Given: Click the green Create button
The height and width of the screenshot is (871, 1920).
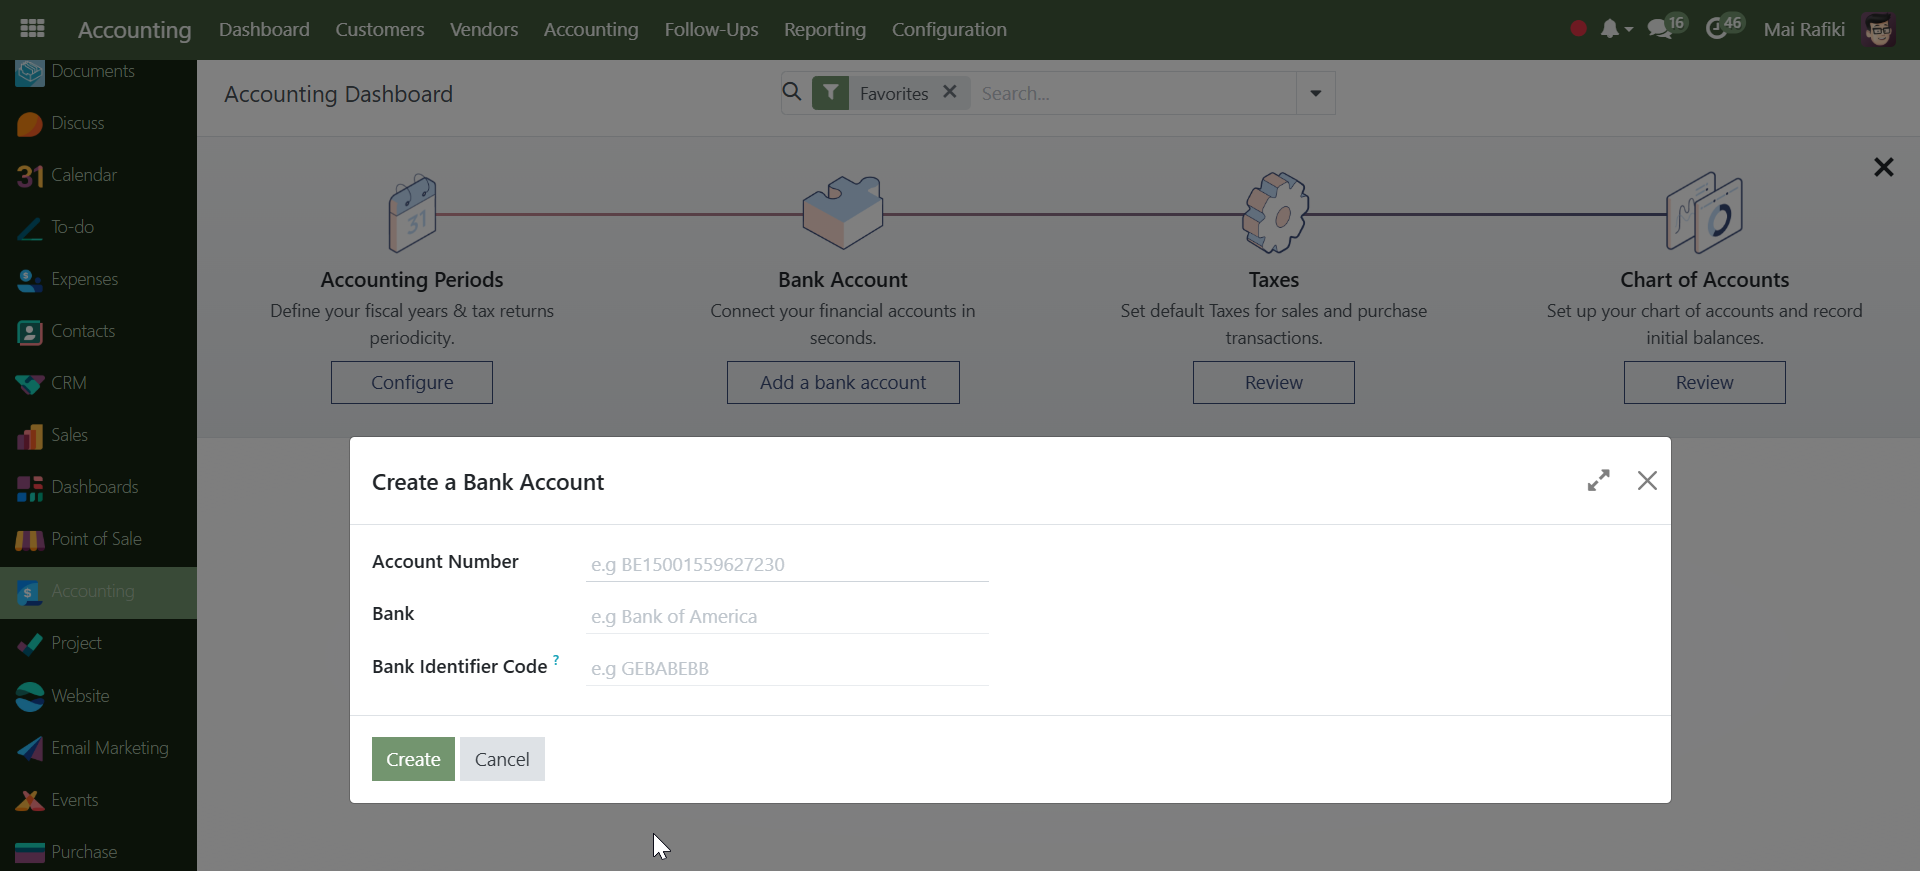Looking at the screenshot, I should (x=413, y=759).
